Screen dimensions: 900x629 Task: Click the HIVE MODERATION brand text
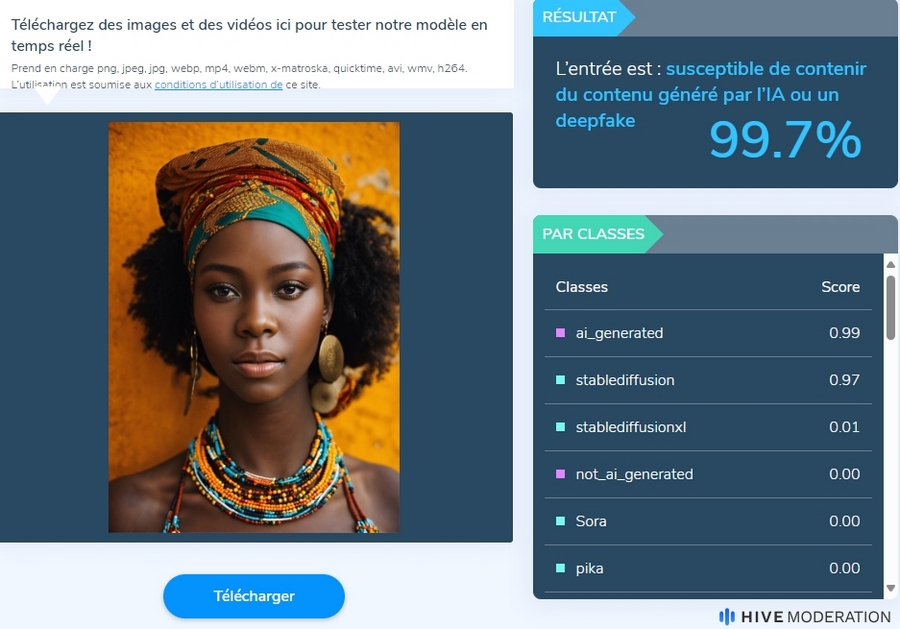pos(816,617)
